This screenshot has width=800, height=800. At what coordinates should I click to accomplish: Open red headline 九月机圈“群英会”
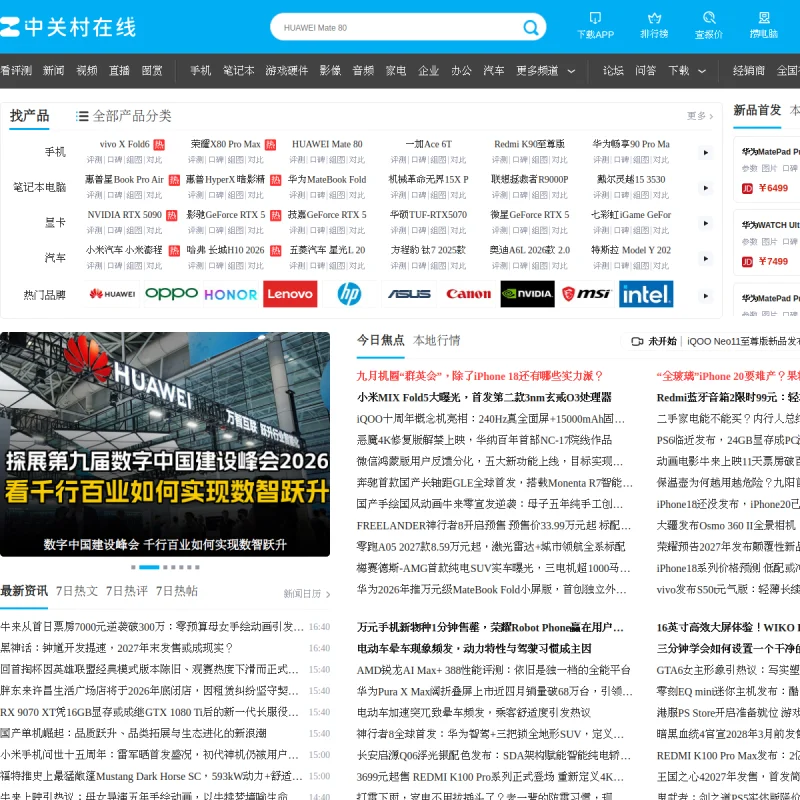(480, 376)
